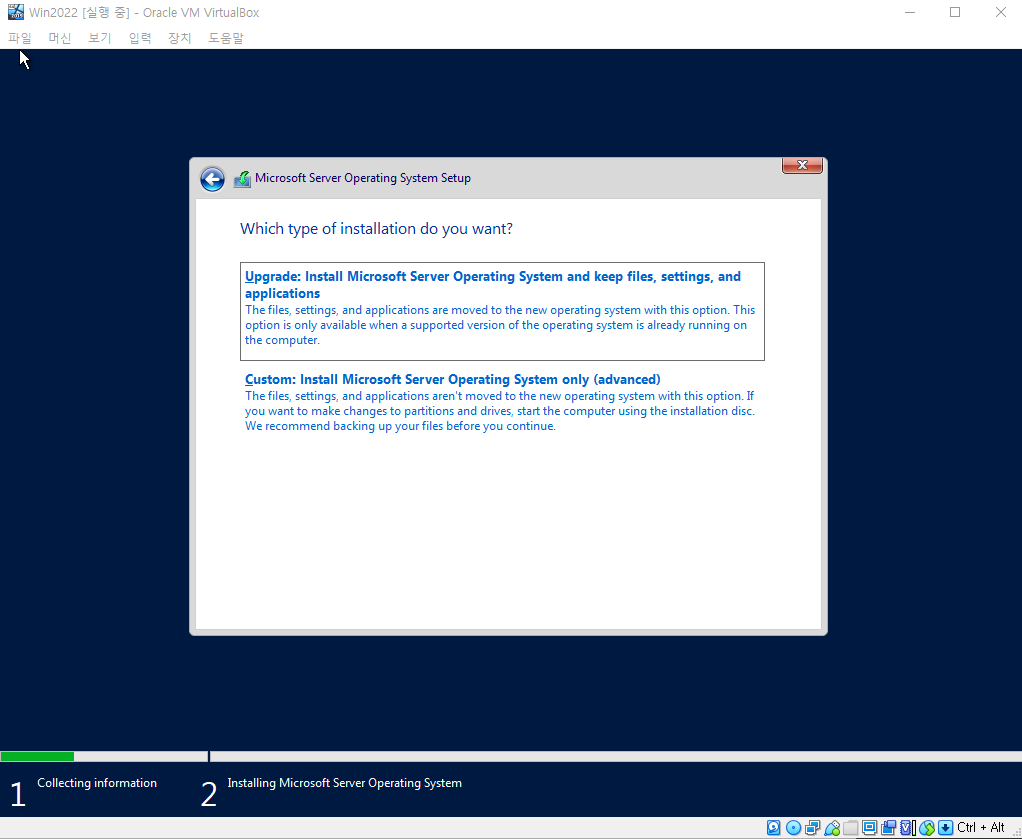The width and height of the screenshot is (1022, 839).
Task: Click the keyboard capture arrow icon
Action: 946,828
